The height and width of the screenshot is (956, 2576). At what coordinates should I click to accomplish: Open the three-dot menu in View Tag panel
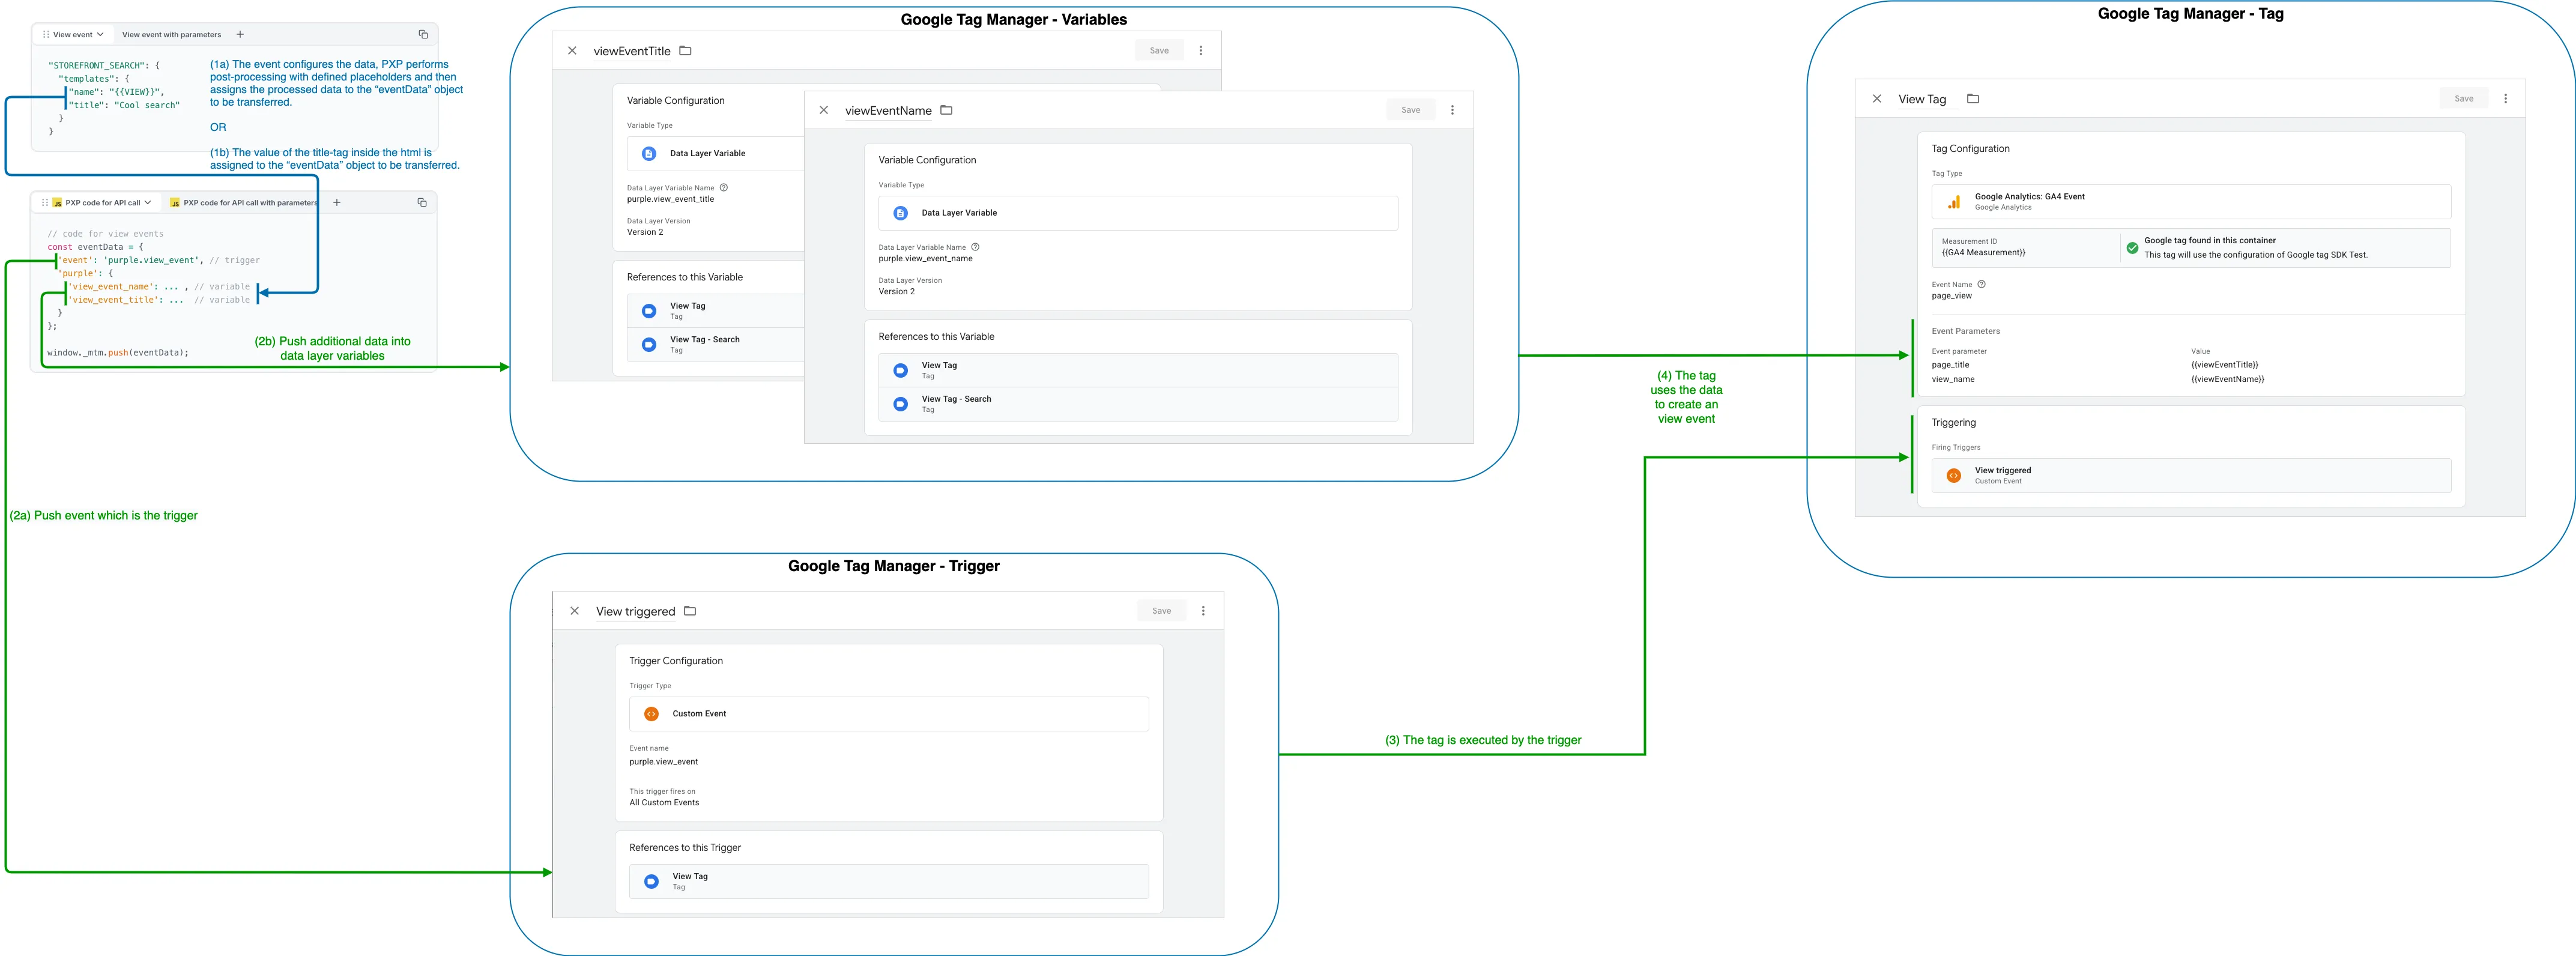[x=2505, y=98]
